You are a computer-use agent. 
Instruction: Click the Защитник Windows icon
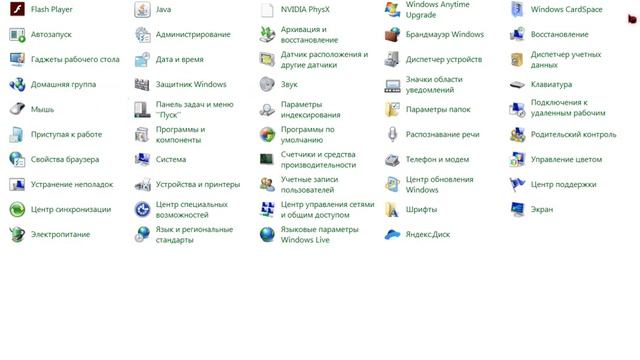[142, 84]
